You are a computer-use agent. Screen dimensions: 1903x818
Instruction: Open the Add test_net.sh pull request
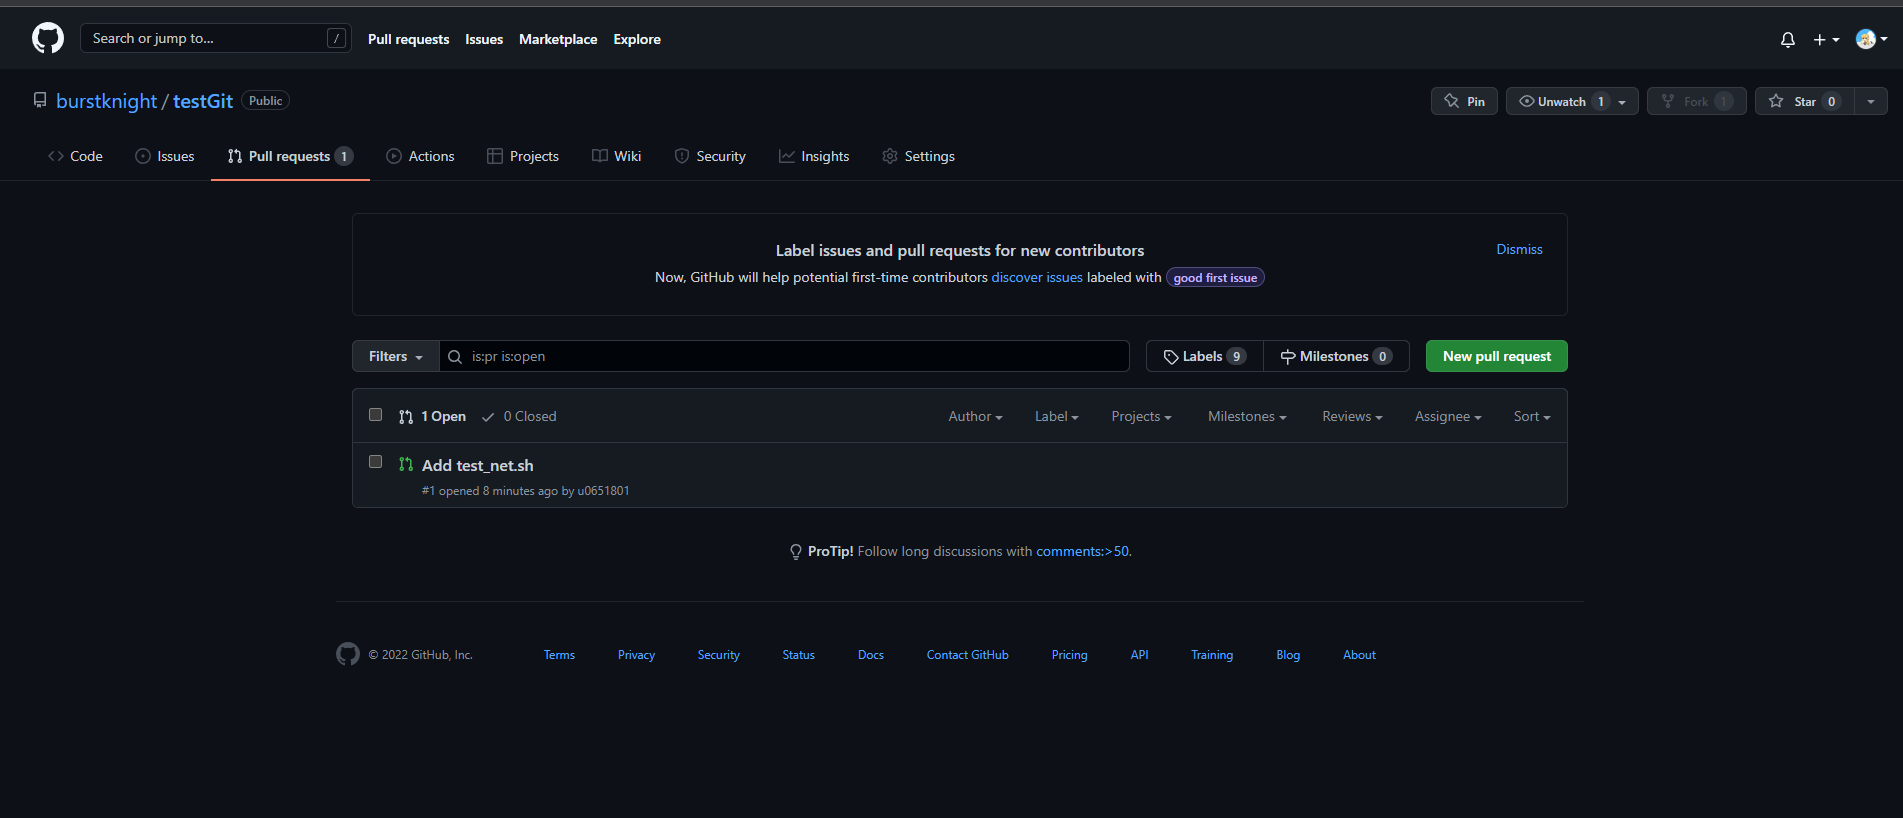pyautogui.click(x=477, y=466)
